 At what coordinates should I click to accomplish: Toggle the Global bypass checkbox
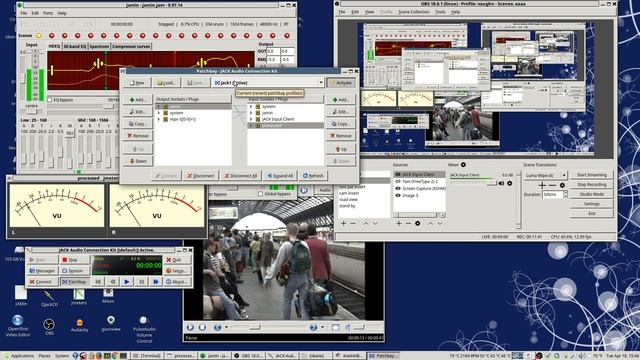point(260,194)
